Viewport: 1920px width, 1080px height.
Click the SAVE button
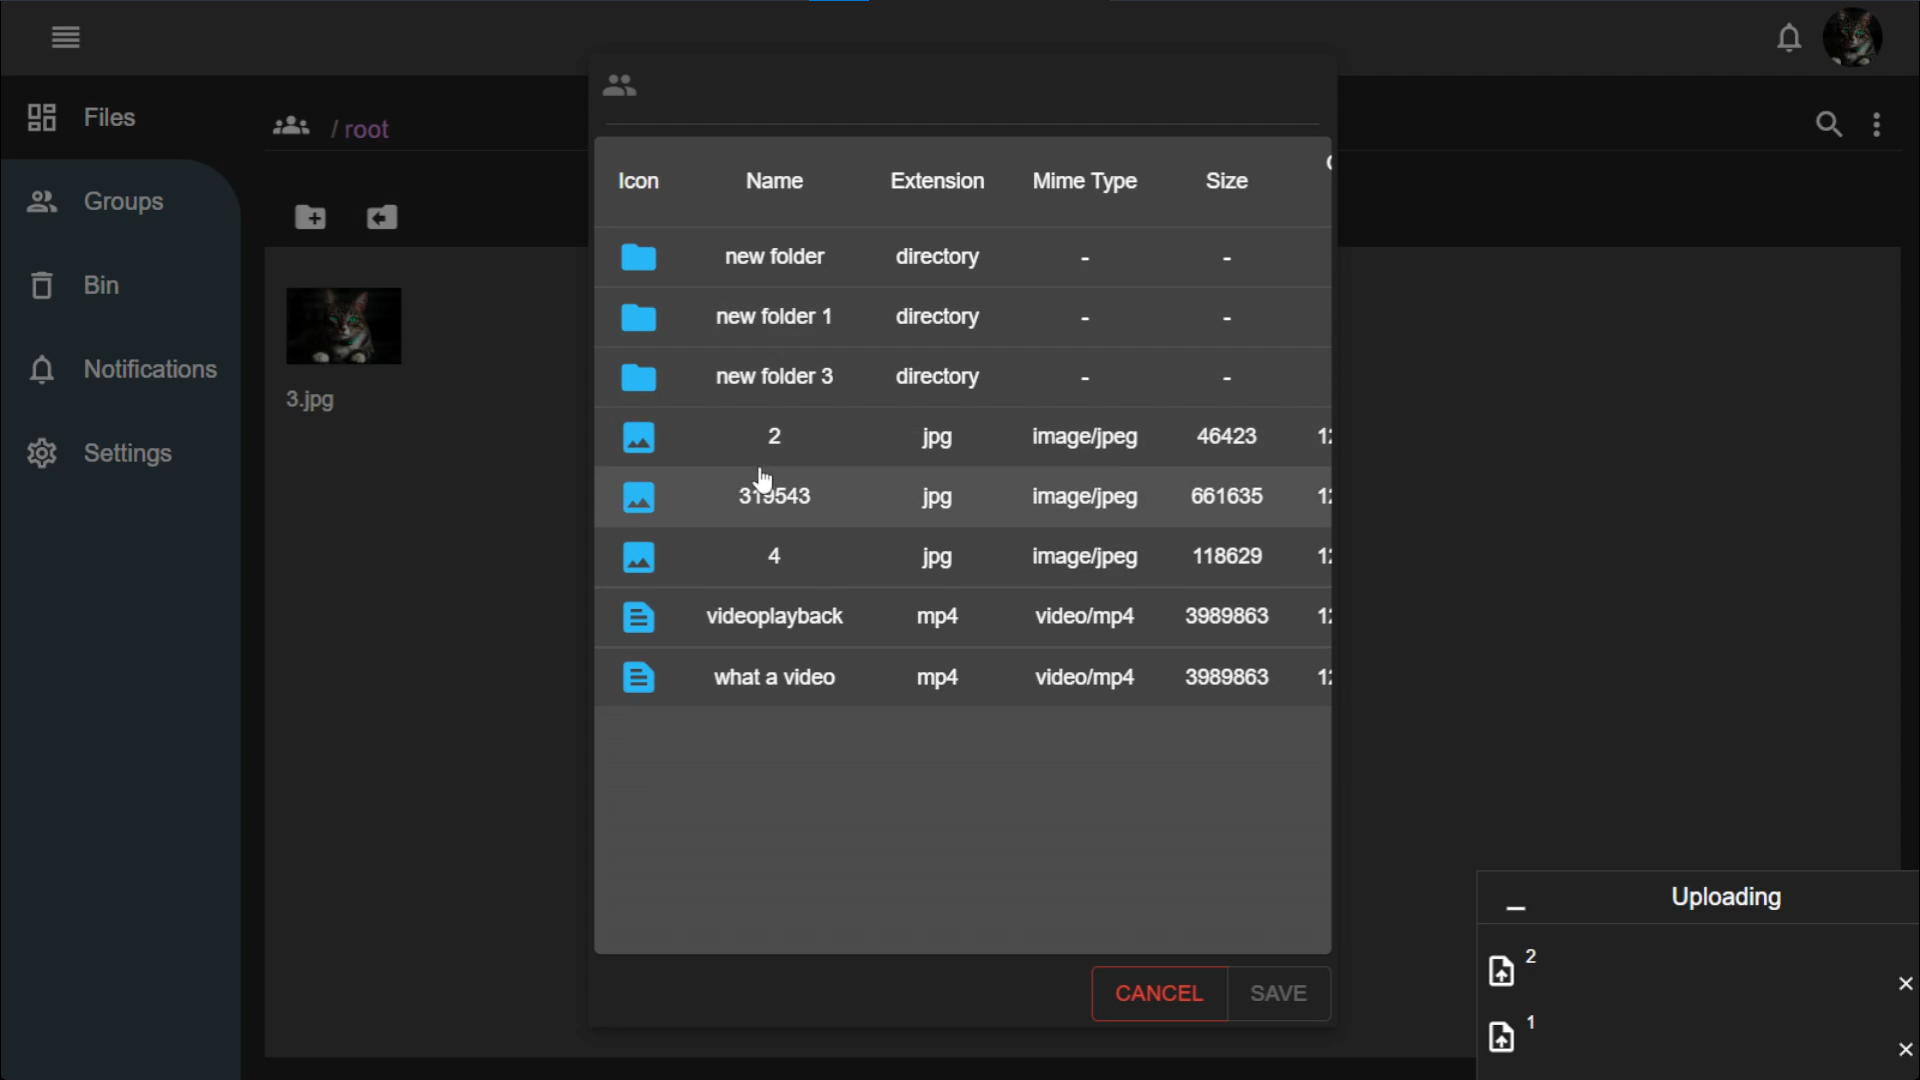[x=1278, y=994]
